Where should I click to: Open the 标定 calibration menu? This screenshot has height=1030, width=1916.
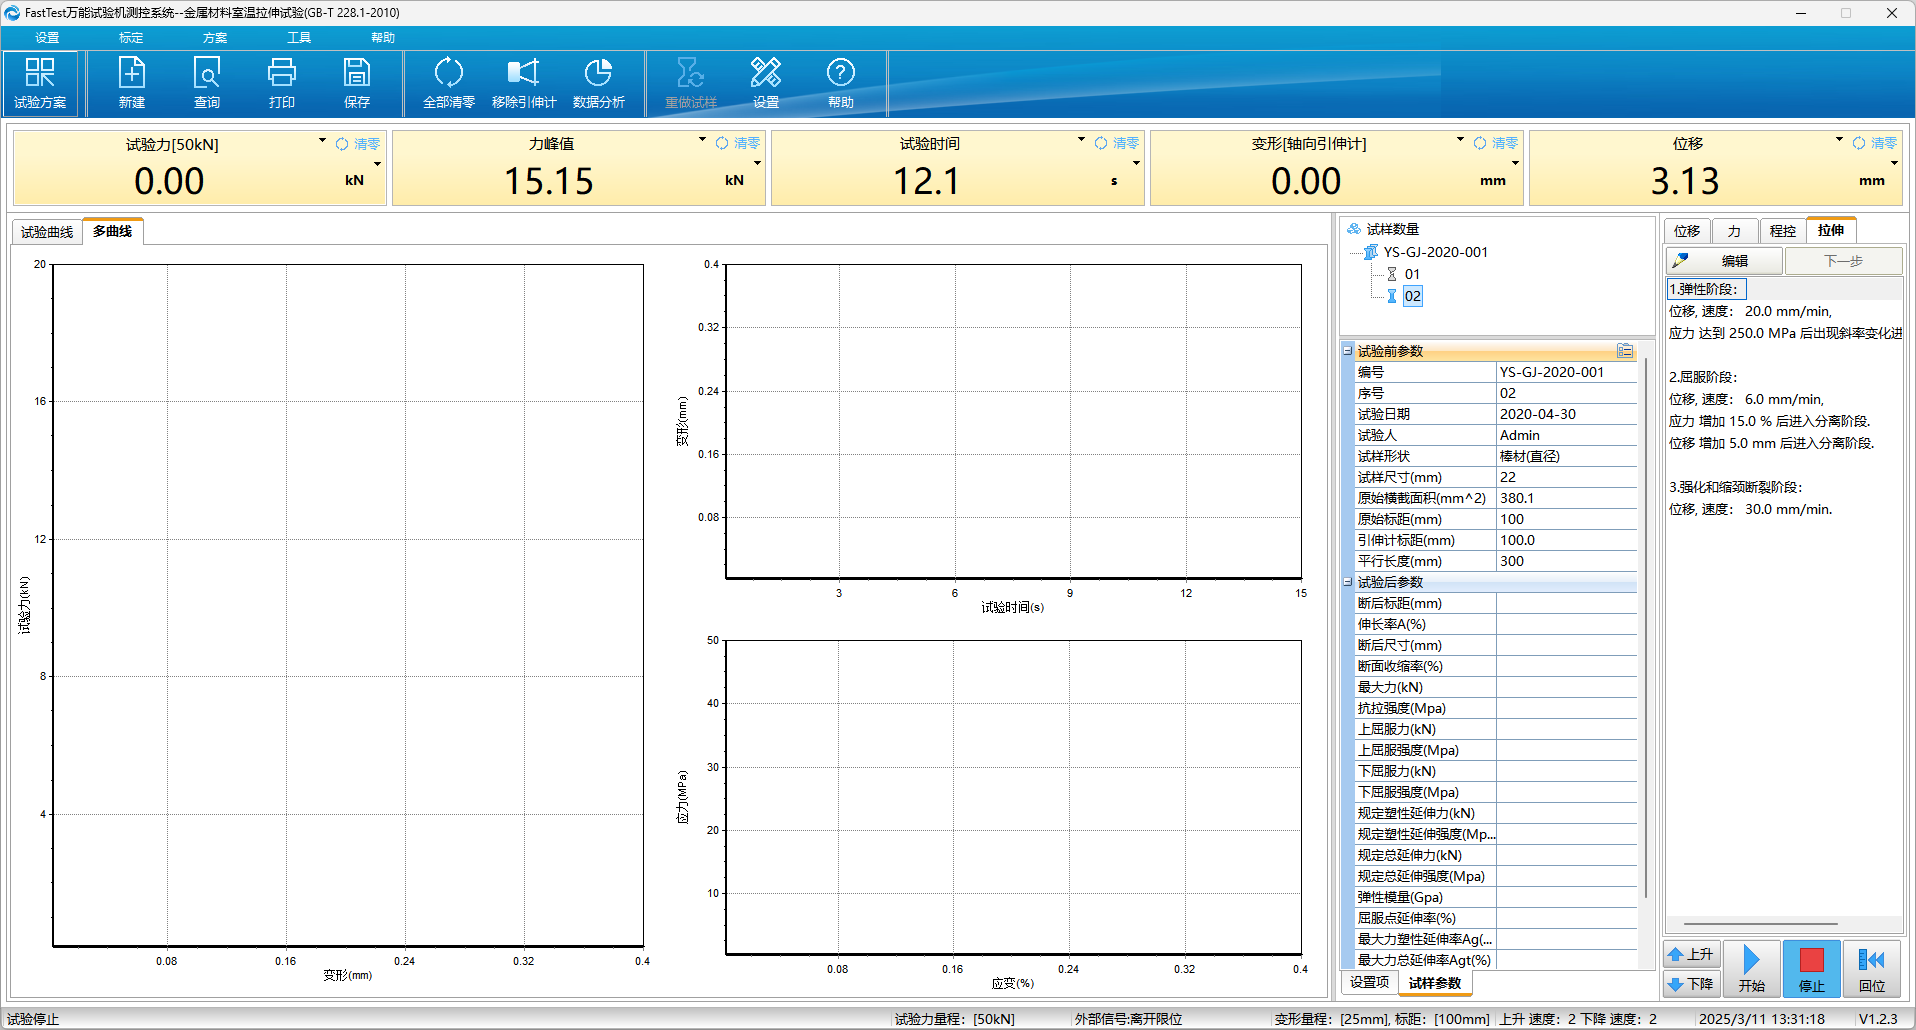click(131, 38)
